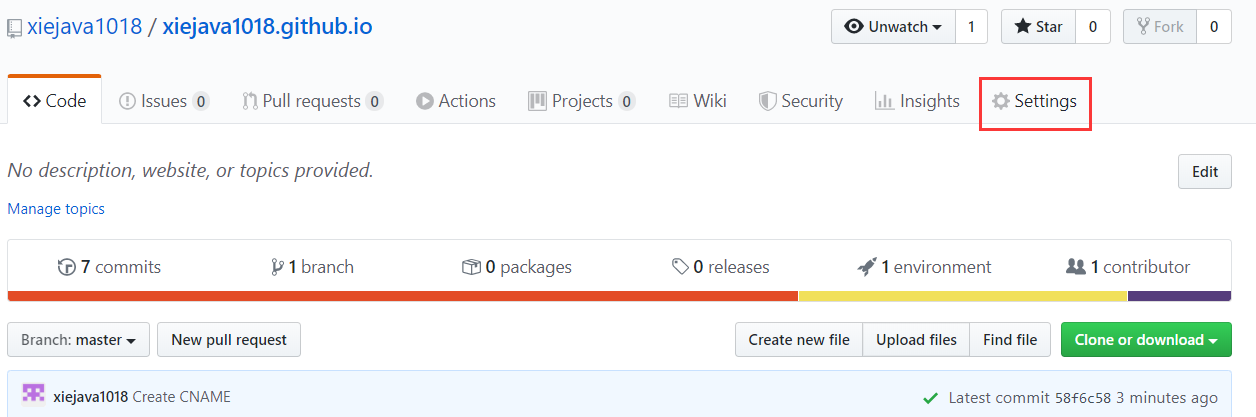Open the Security tab

click(800, 101)
